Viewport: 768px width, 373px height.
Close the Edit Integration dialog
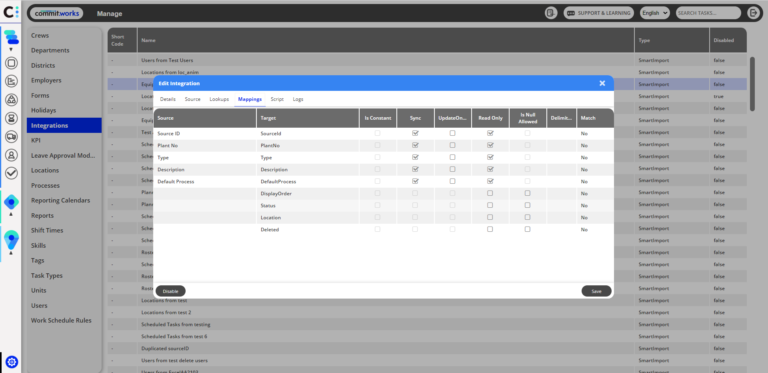pos(602,83)
